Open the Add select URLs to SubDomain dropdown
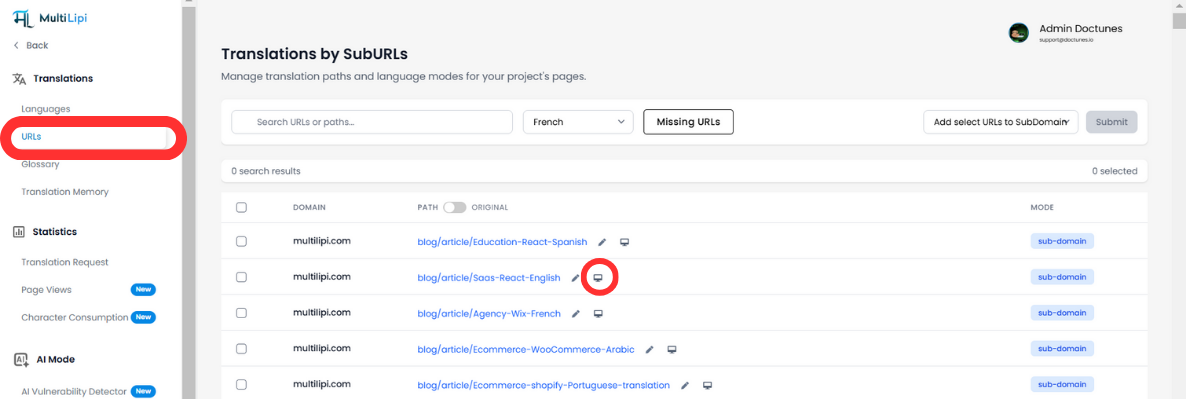Image resolution: width=1187 pixels, height=399 pixels. [x=1001, y=122]
